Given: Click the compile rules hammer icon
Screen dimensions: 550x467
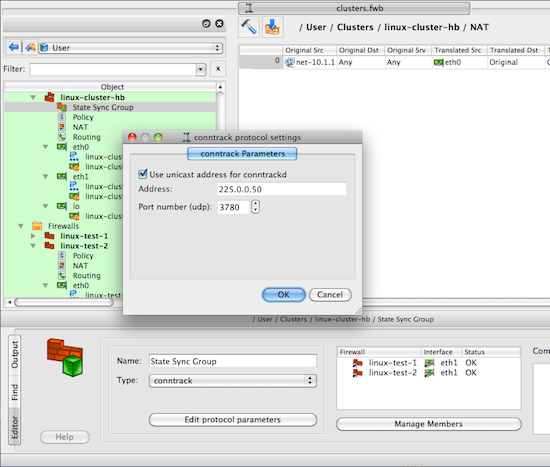Looking at the screenshot, I should 249,27.
